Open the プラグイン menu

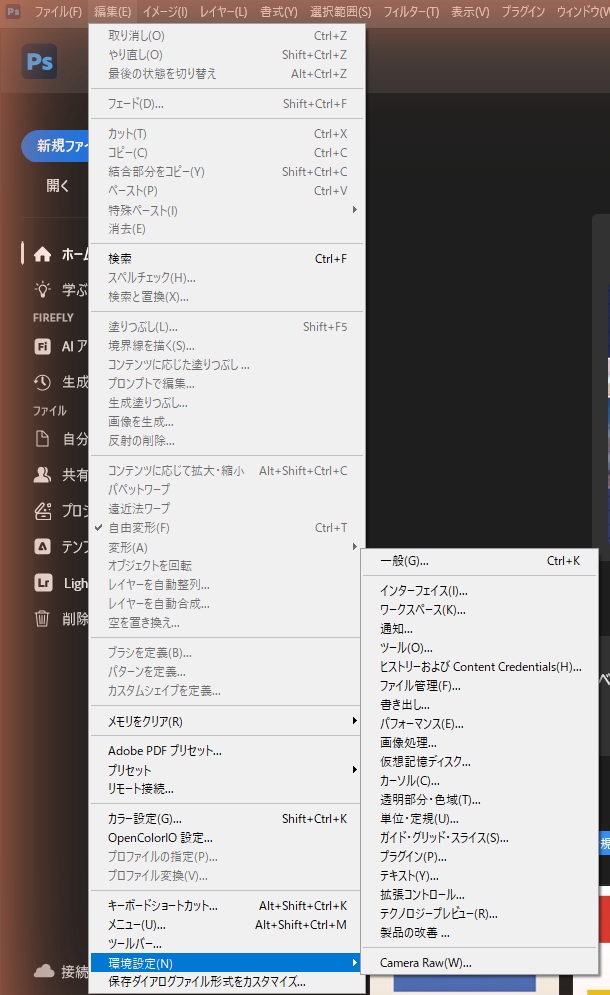(523, 11)
